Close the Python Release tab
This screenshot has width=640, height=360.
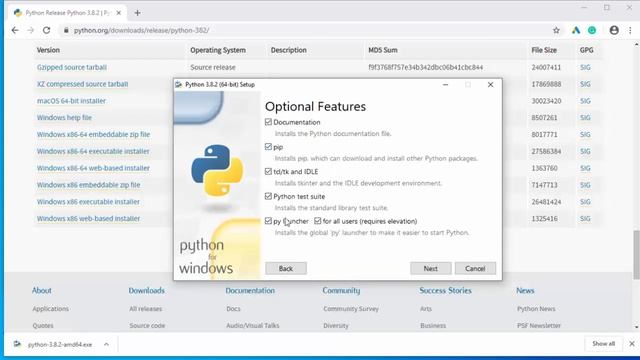[118, 13]
